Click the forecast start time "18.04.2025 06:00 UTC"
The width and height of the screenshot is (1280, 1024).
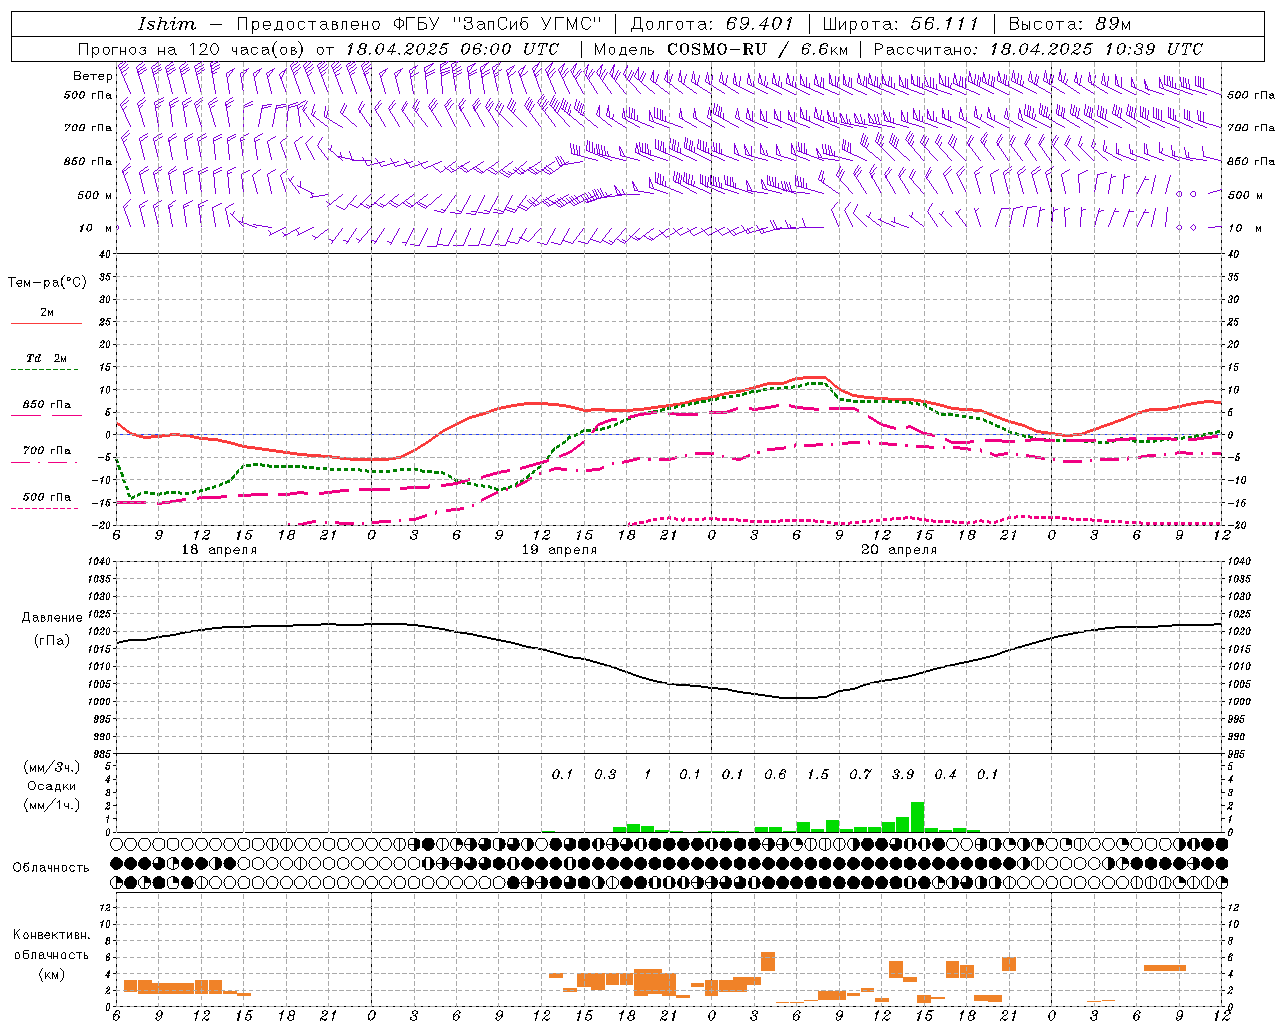451,49
